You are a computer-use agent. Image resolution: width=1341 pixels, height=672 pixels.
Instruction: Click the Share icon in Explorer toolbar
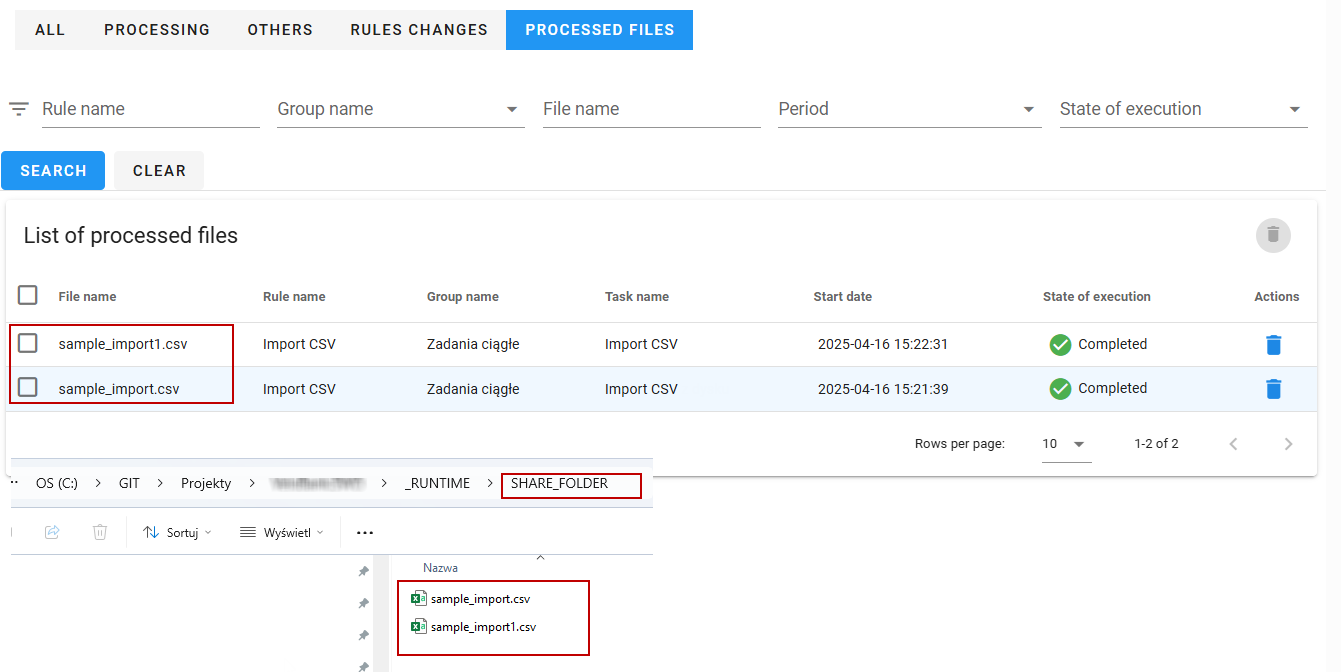click(x=52, y=532)
